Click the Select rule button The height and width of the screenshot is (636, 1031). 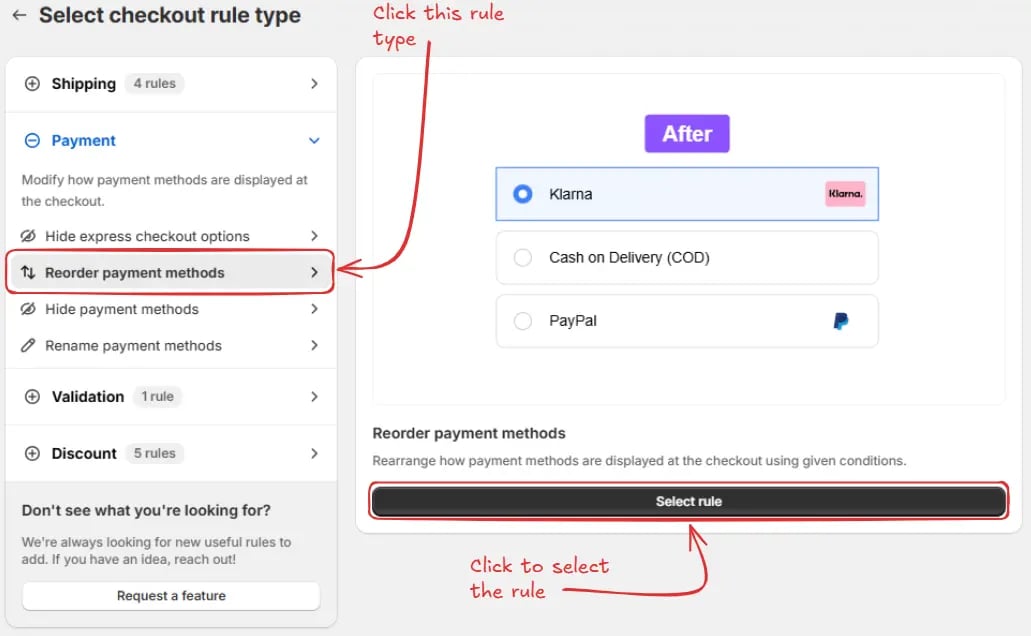click(688, 501)
